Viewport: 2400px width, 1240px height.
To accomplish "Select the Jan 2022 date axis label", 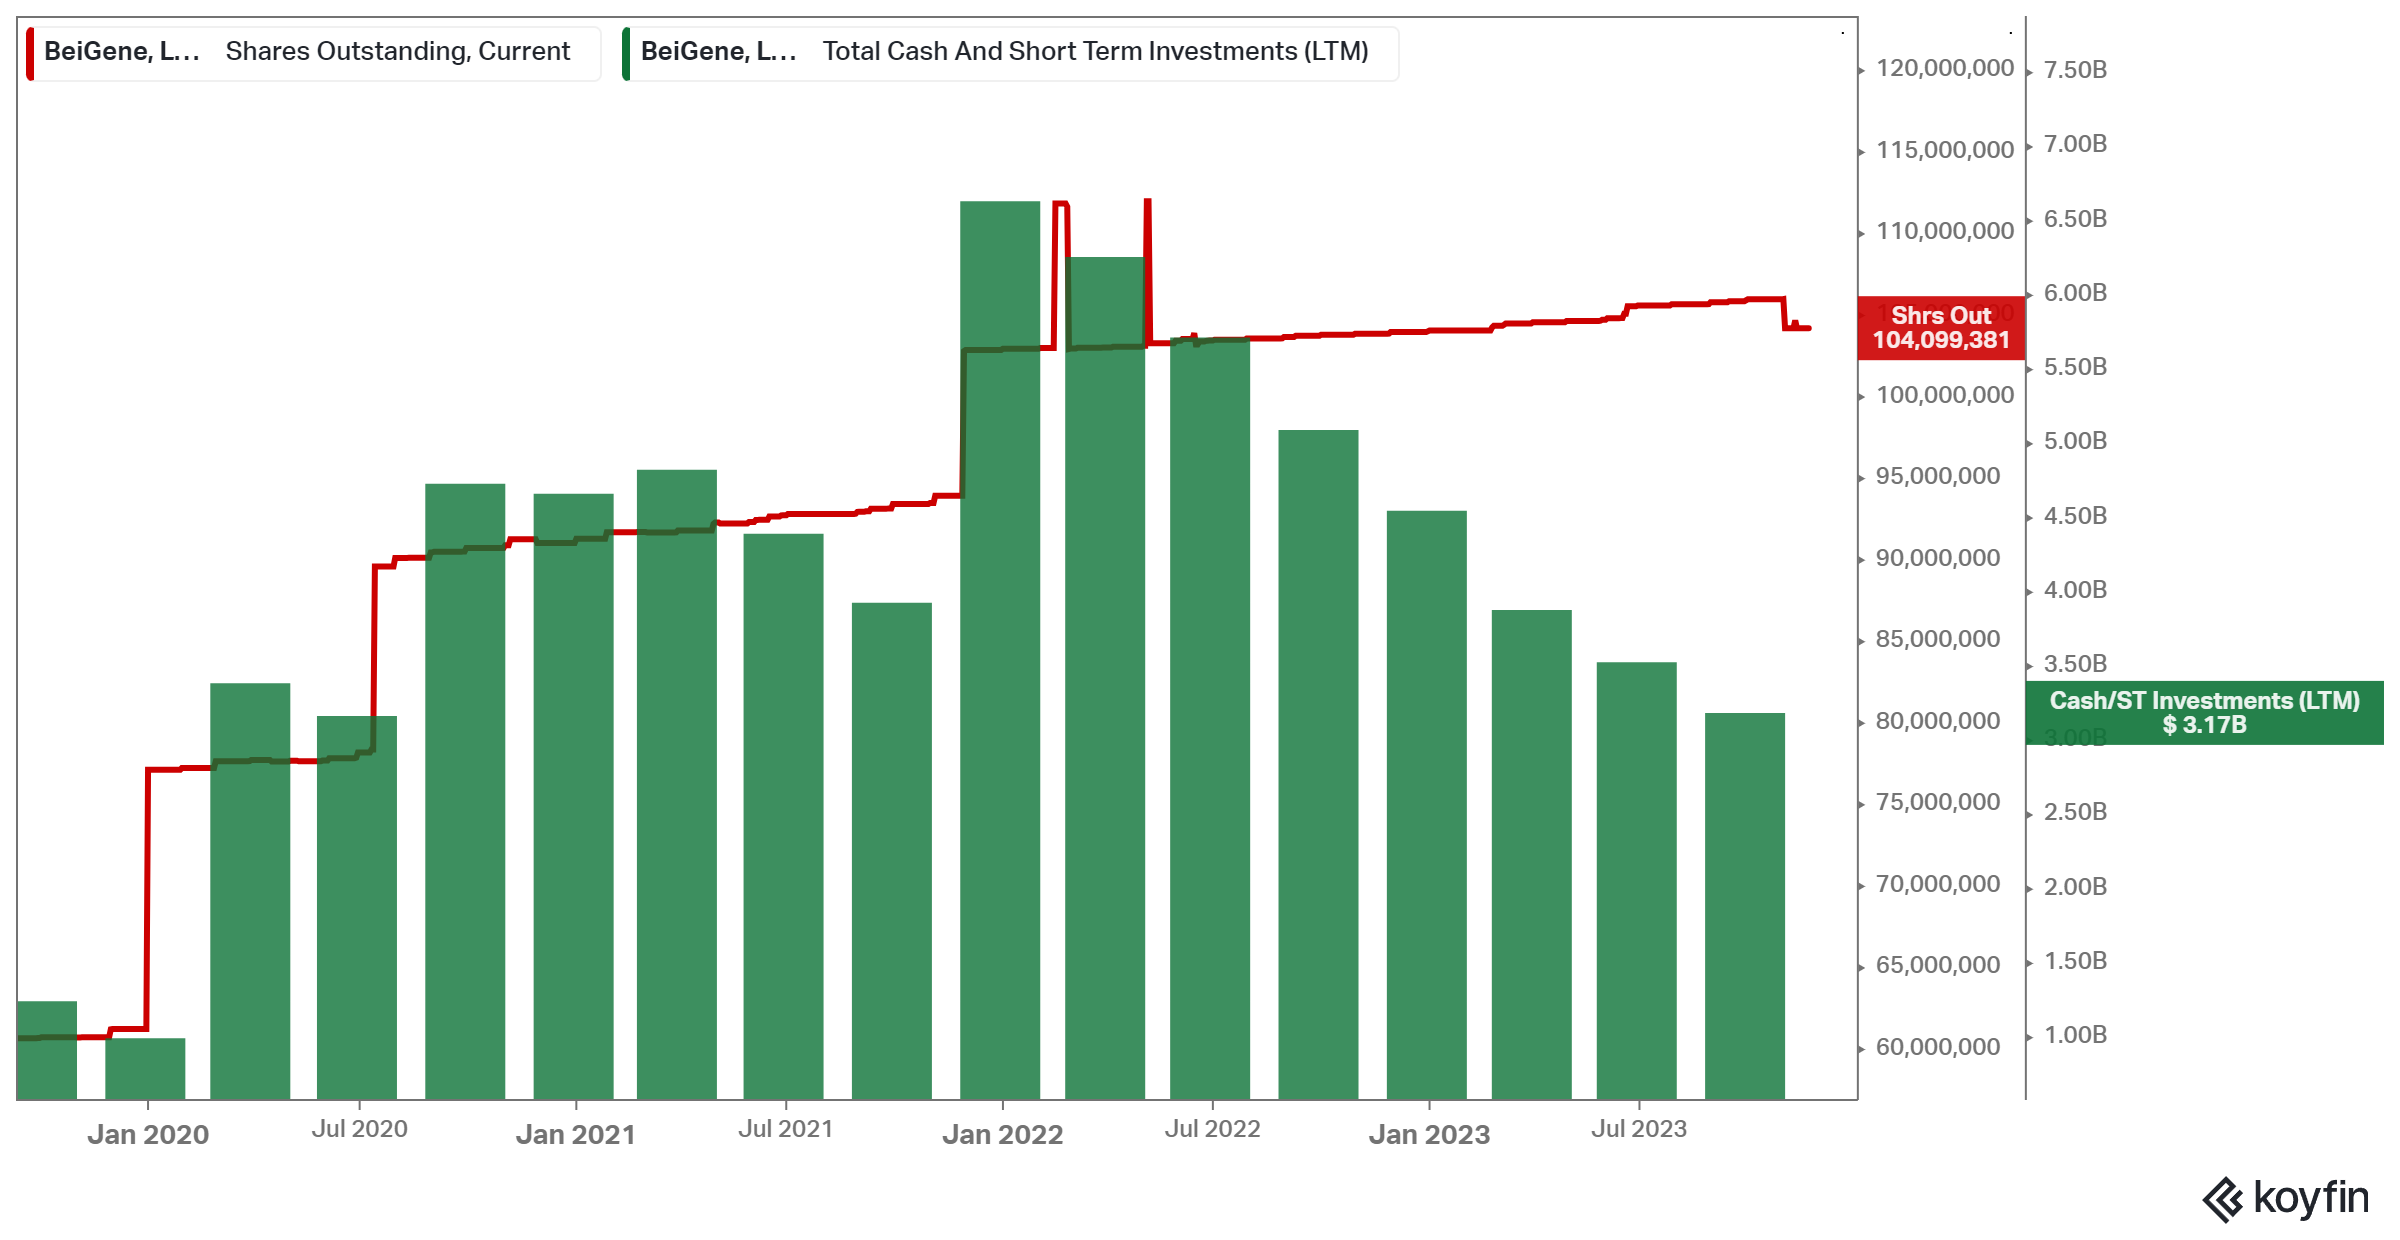I will click(1005, 1133).
